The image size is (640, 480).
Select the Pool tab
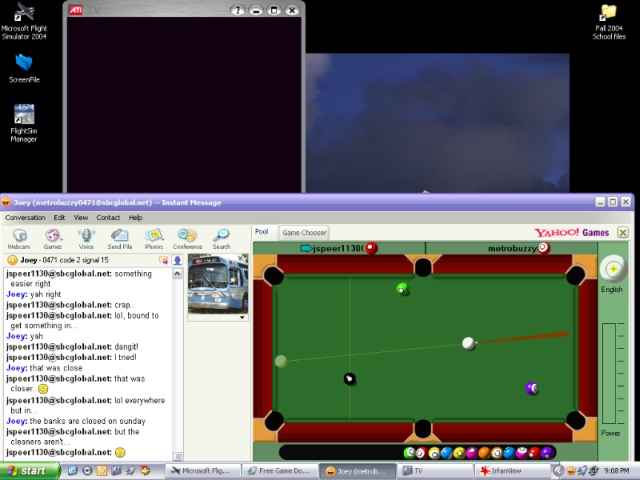pos(261,232)
